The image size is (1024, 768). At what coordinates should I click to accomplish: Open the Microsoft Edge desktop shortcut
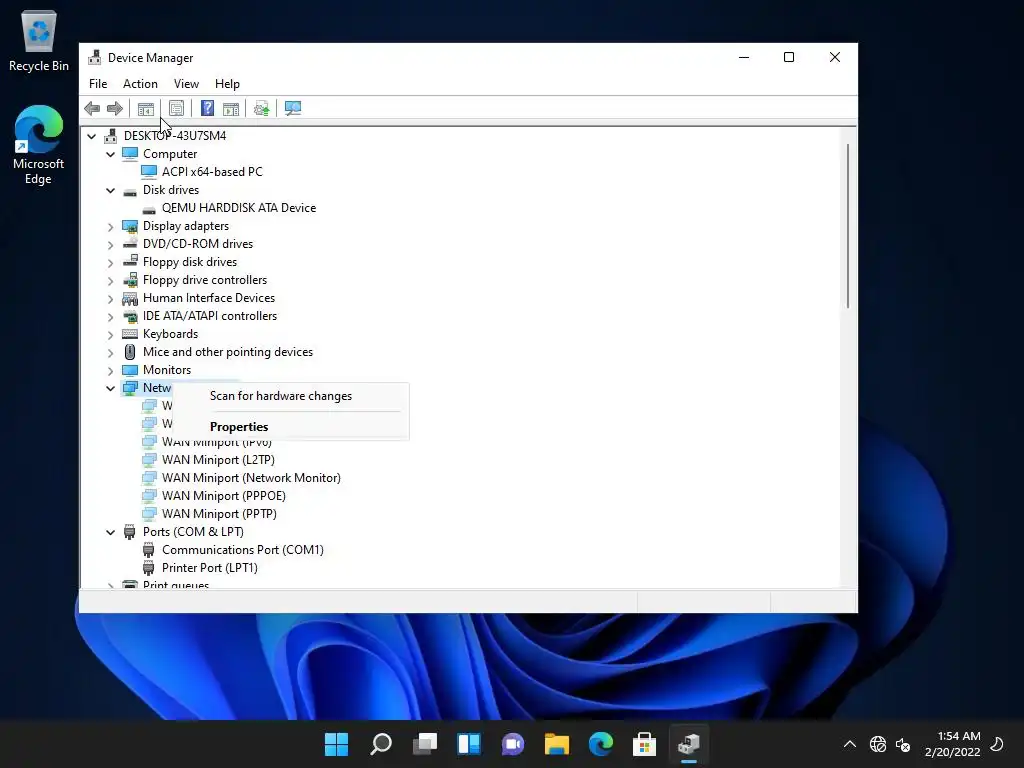[x=39, y=145]
